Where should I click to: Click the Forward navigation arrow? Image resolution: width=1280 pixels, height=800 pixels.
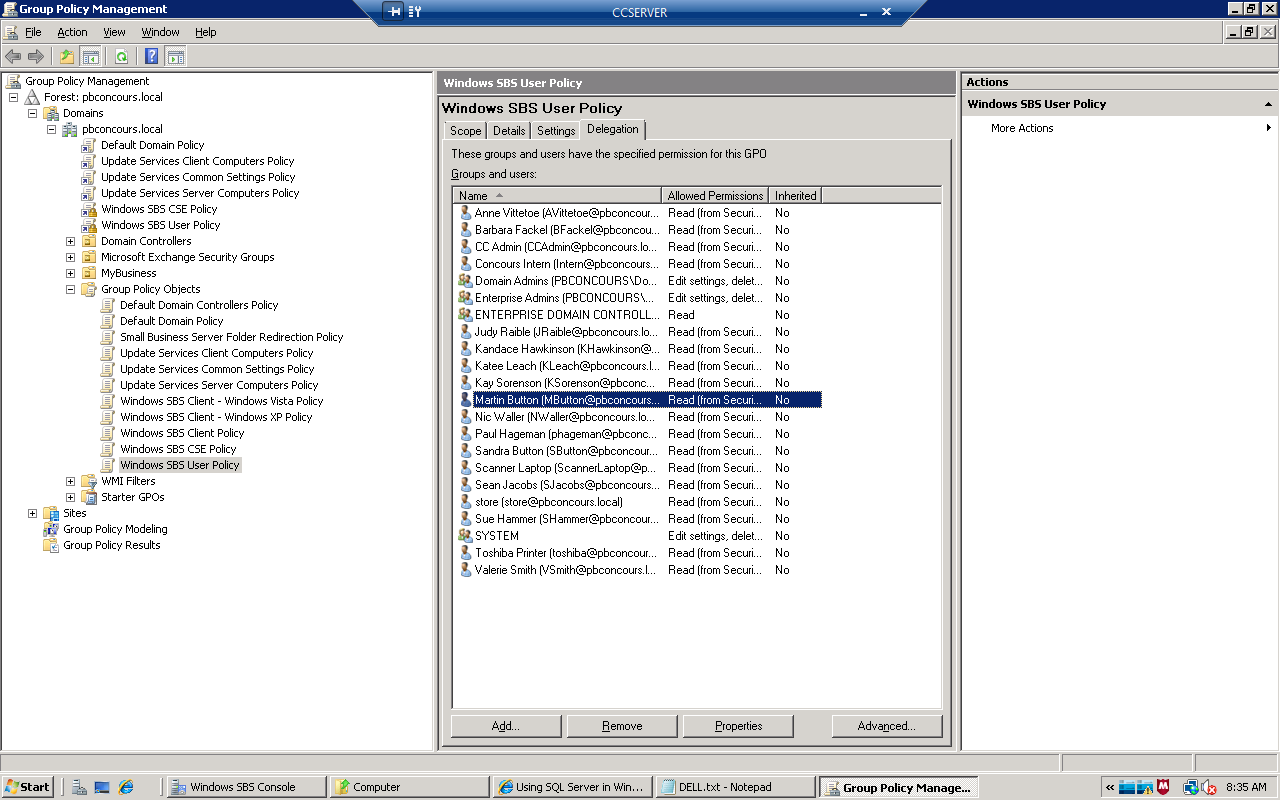tap(35, 56)
